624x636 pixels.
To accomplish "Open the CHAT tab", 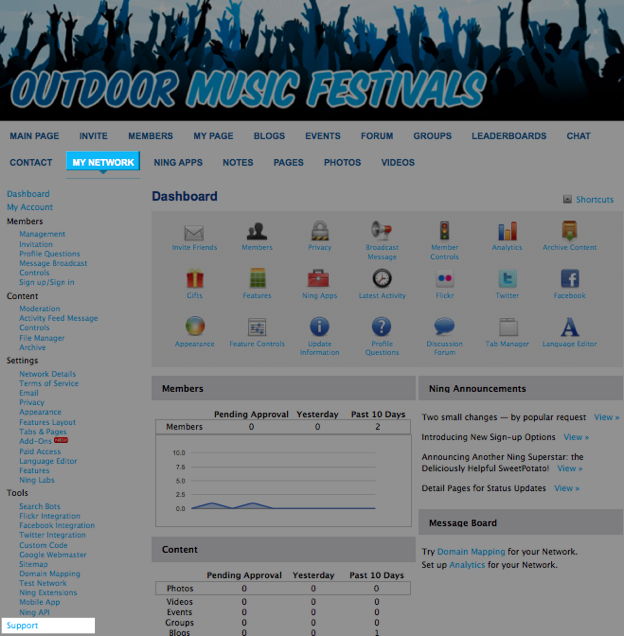I will click(x=578, y=136).
